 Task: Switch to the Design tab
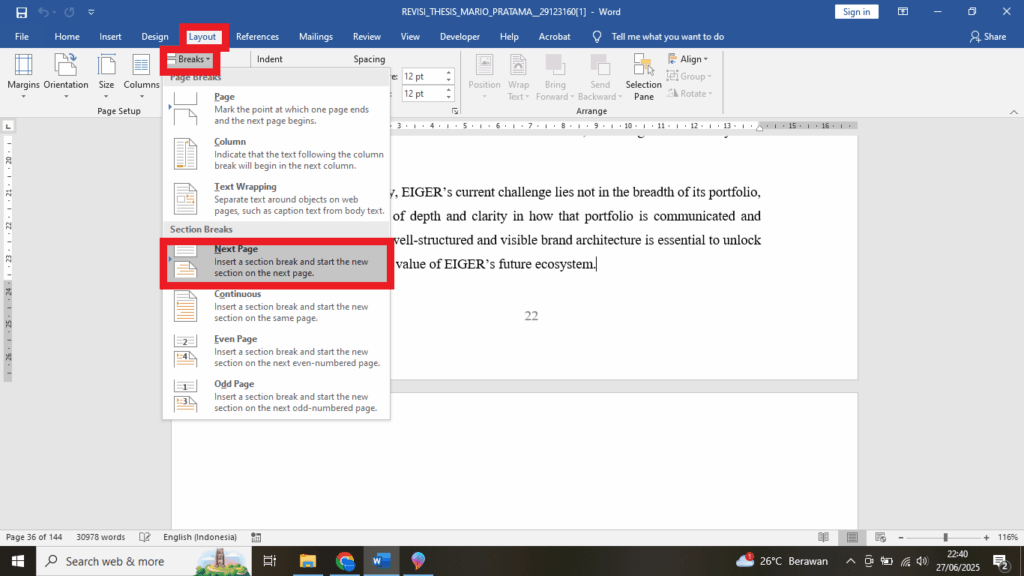[155, 37]
